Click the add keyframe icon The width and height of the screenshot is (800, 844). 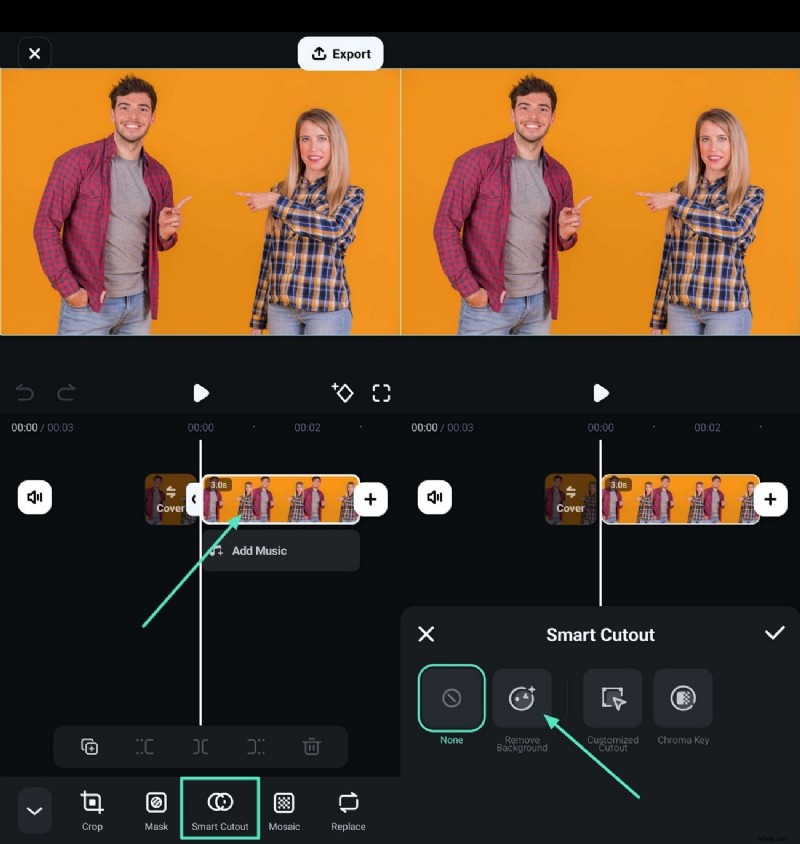[343, 393]
